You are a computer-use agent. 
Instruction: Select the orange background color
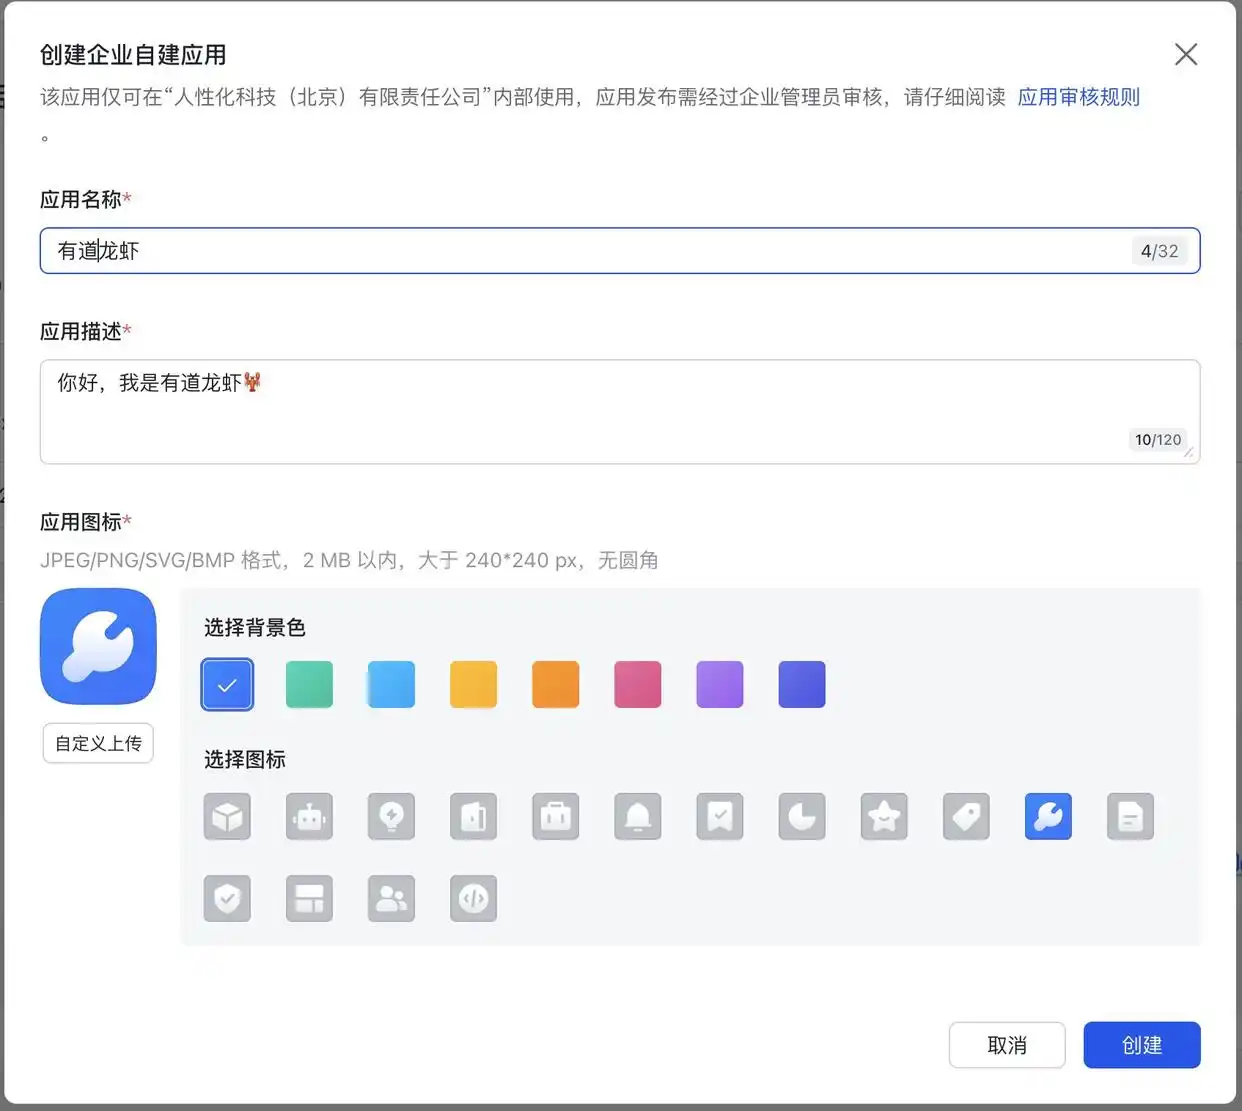555,684
